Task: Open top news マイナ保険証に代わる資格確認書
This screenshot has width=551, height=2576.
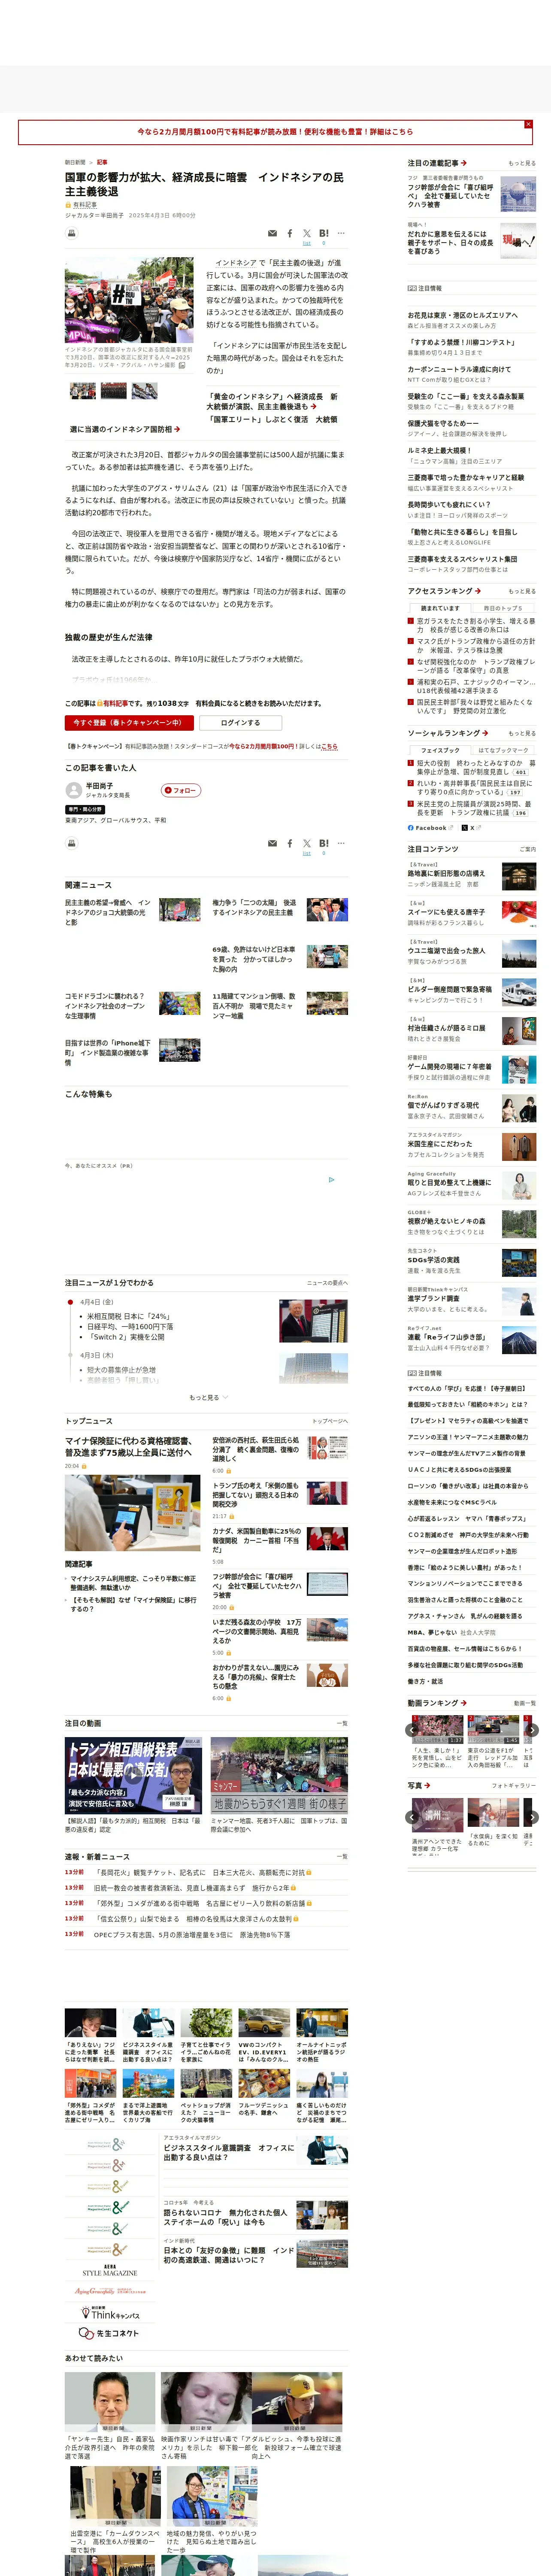Action: pos(130,1446)
